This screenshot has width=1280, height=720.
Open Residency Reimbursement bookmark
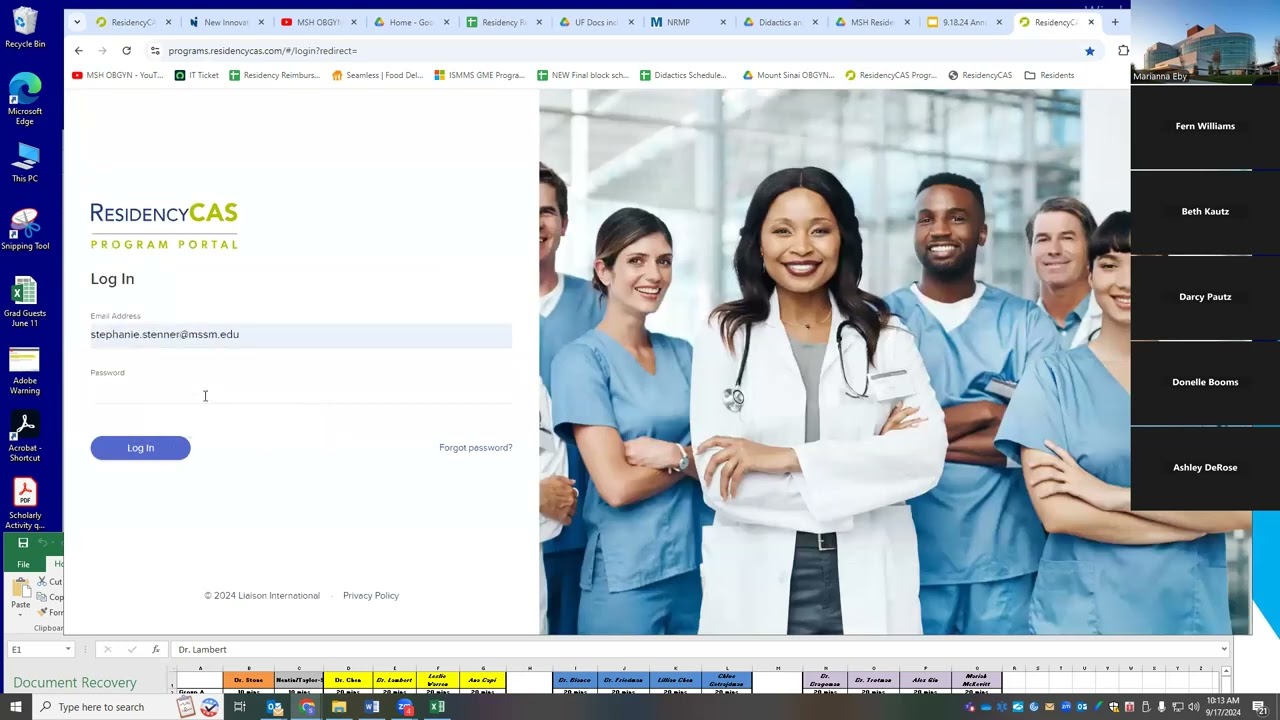tap(275, 75)
